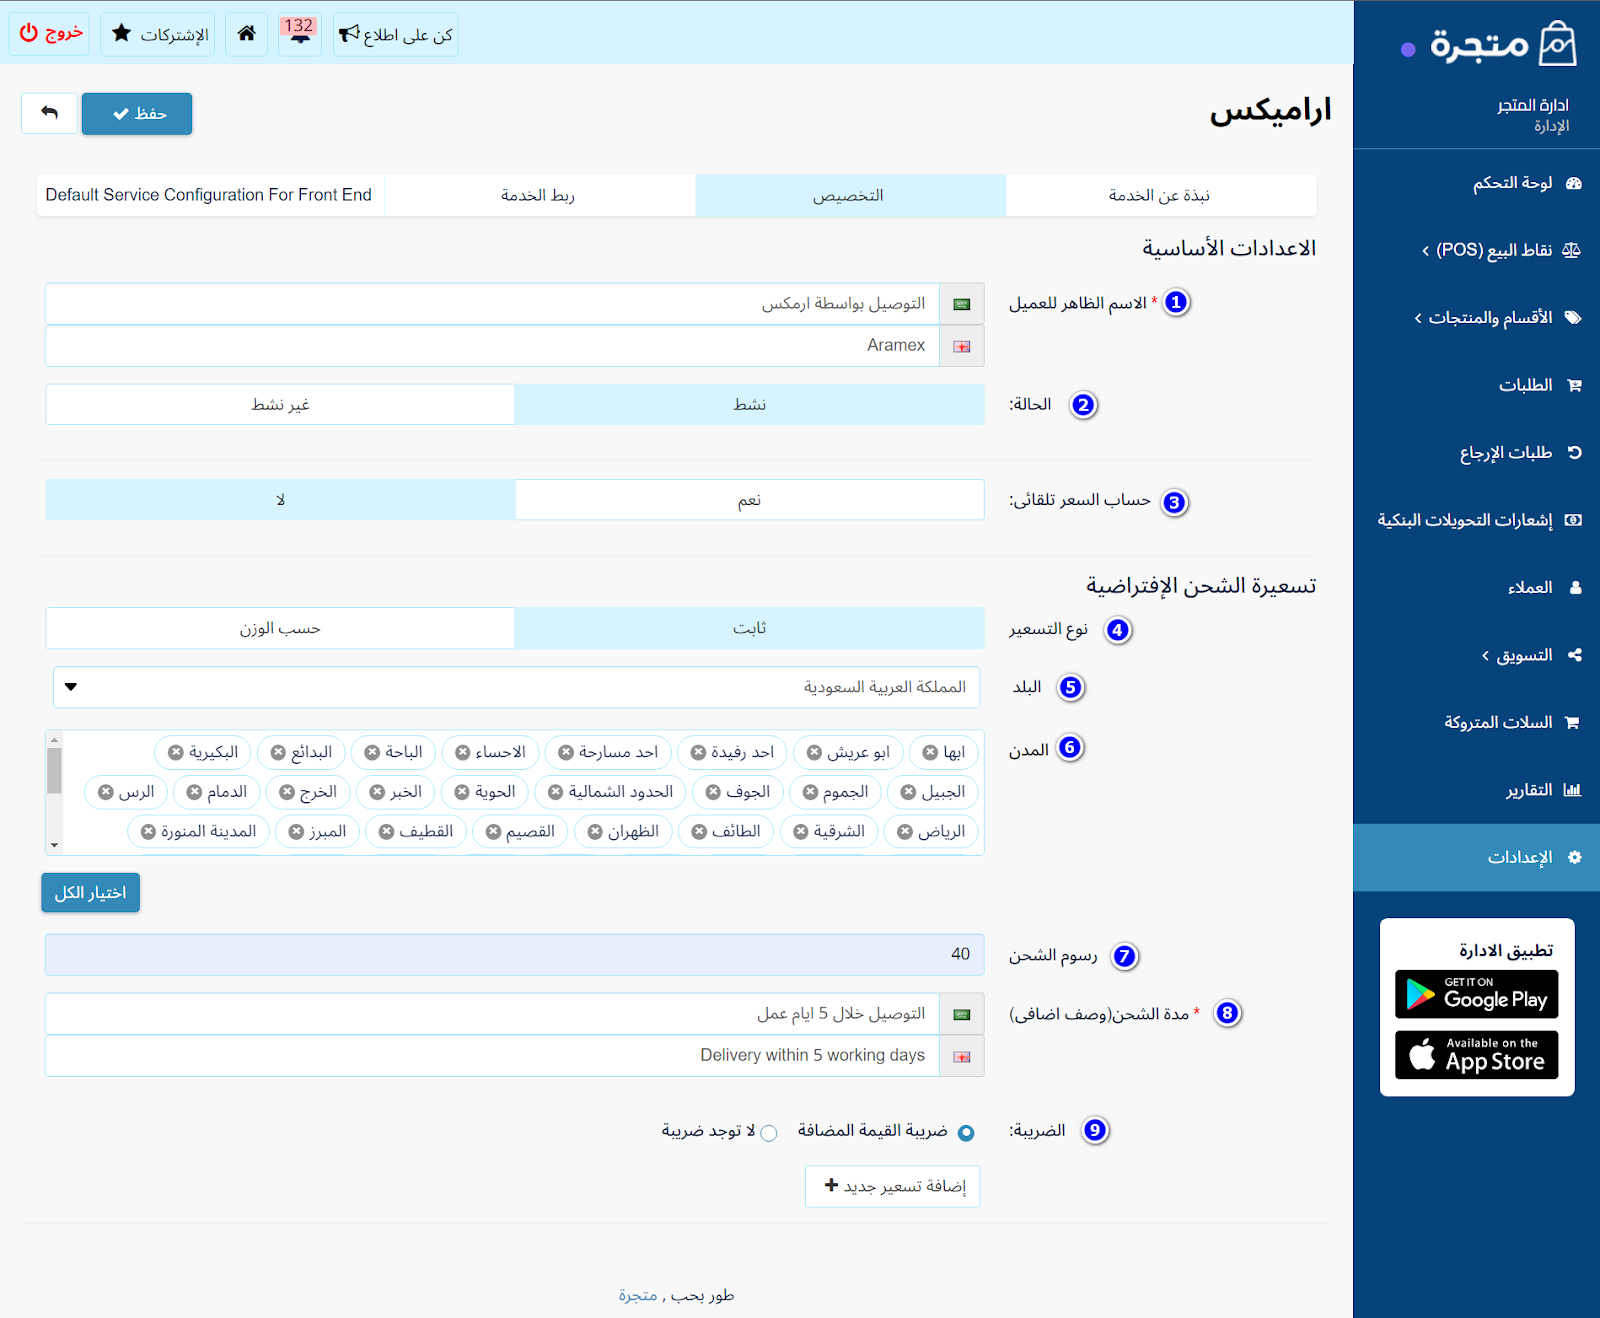Open العملاء in sidebar
This screenshot has width=1600, height=1318.
click(x=1477, y=588)
